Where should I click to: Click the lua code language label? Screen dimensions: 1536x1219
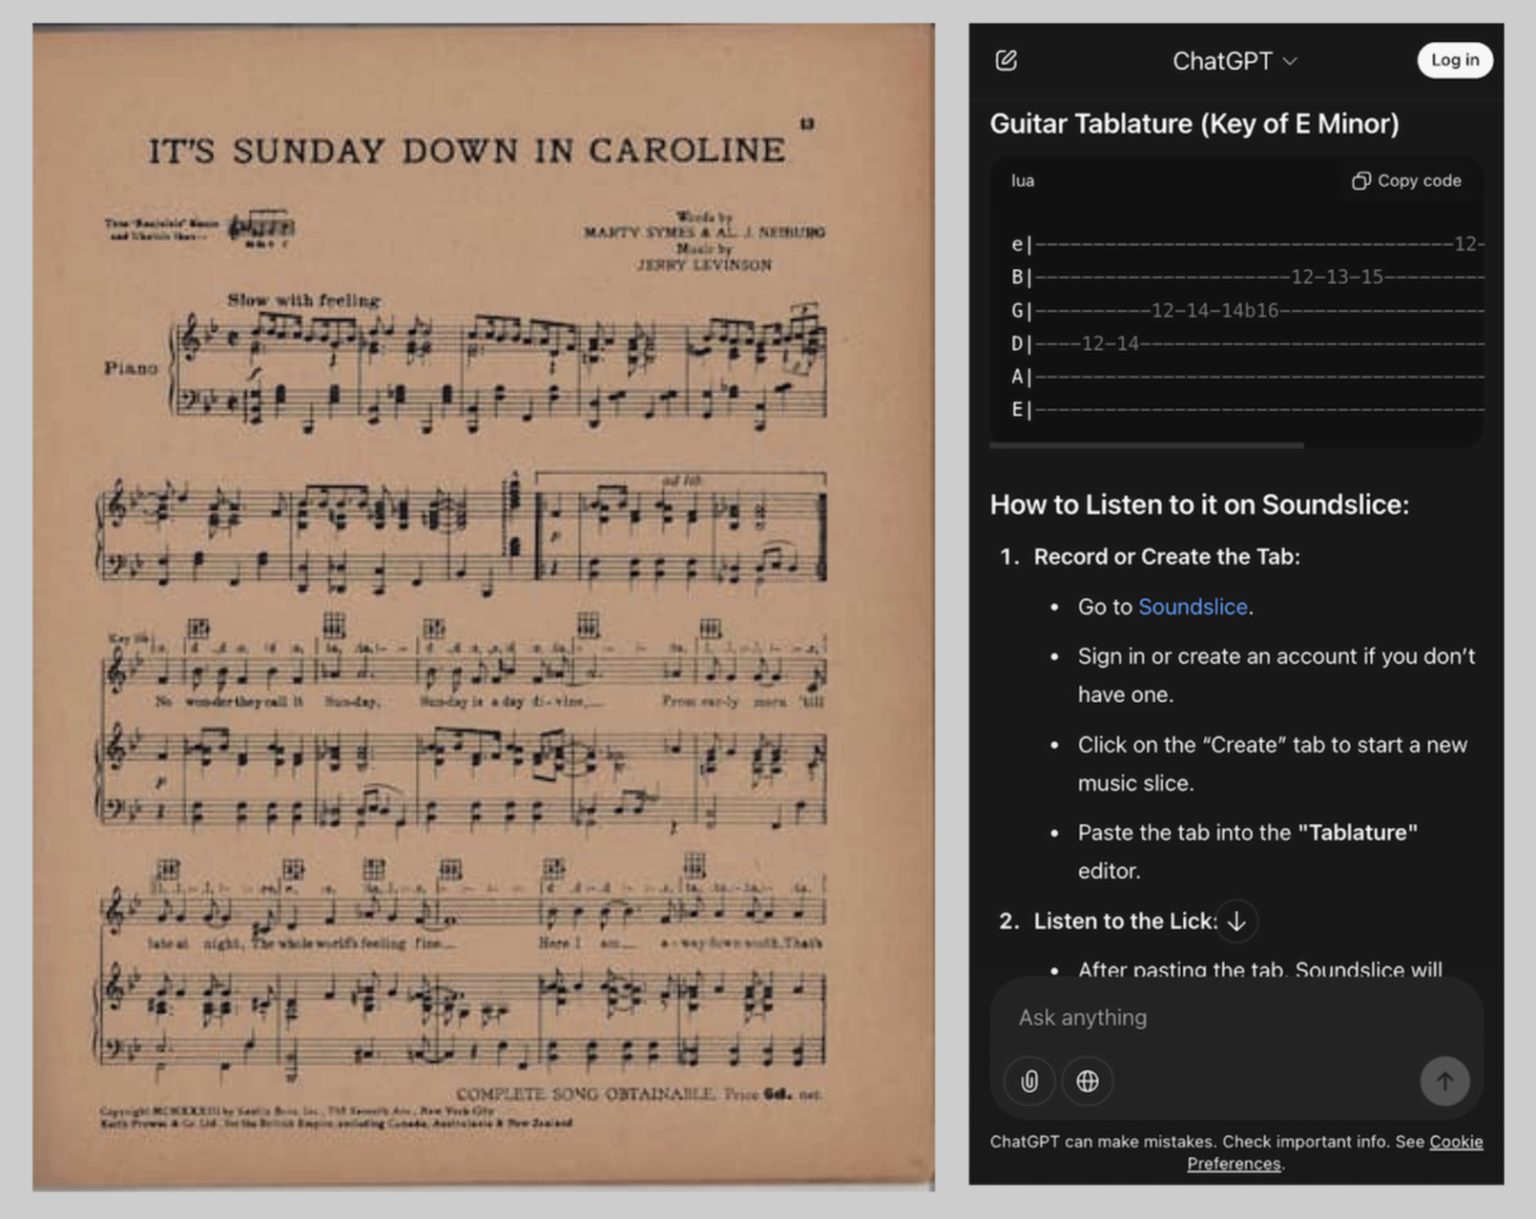click(x=1022, y=181)
